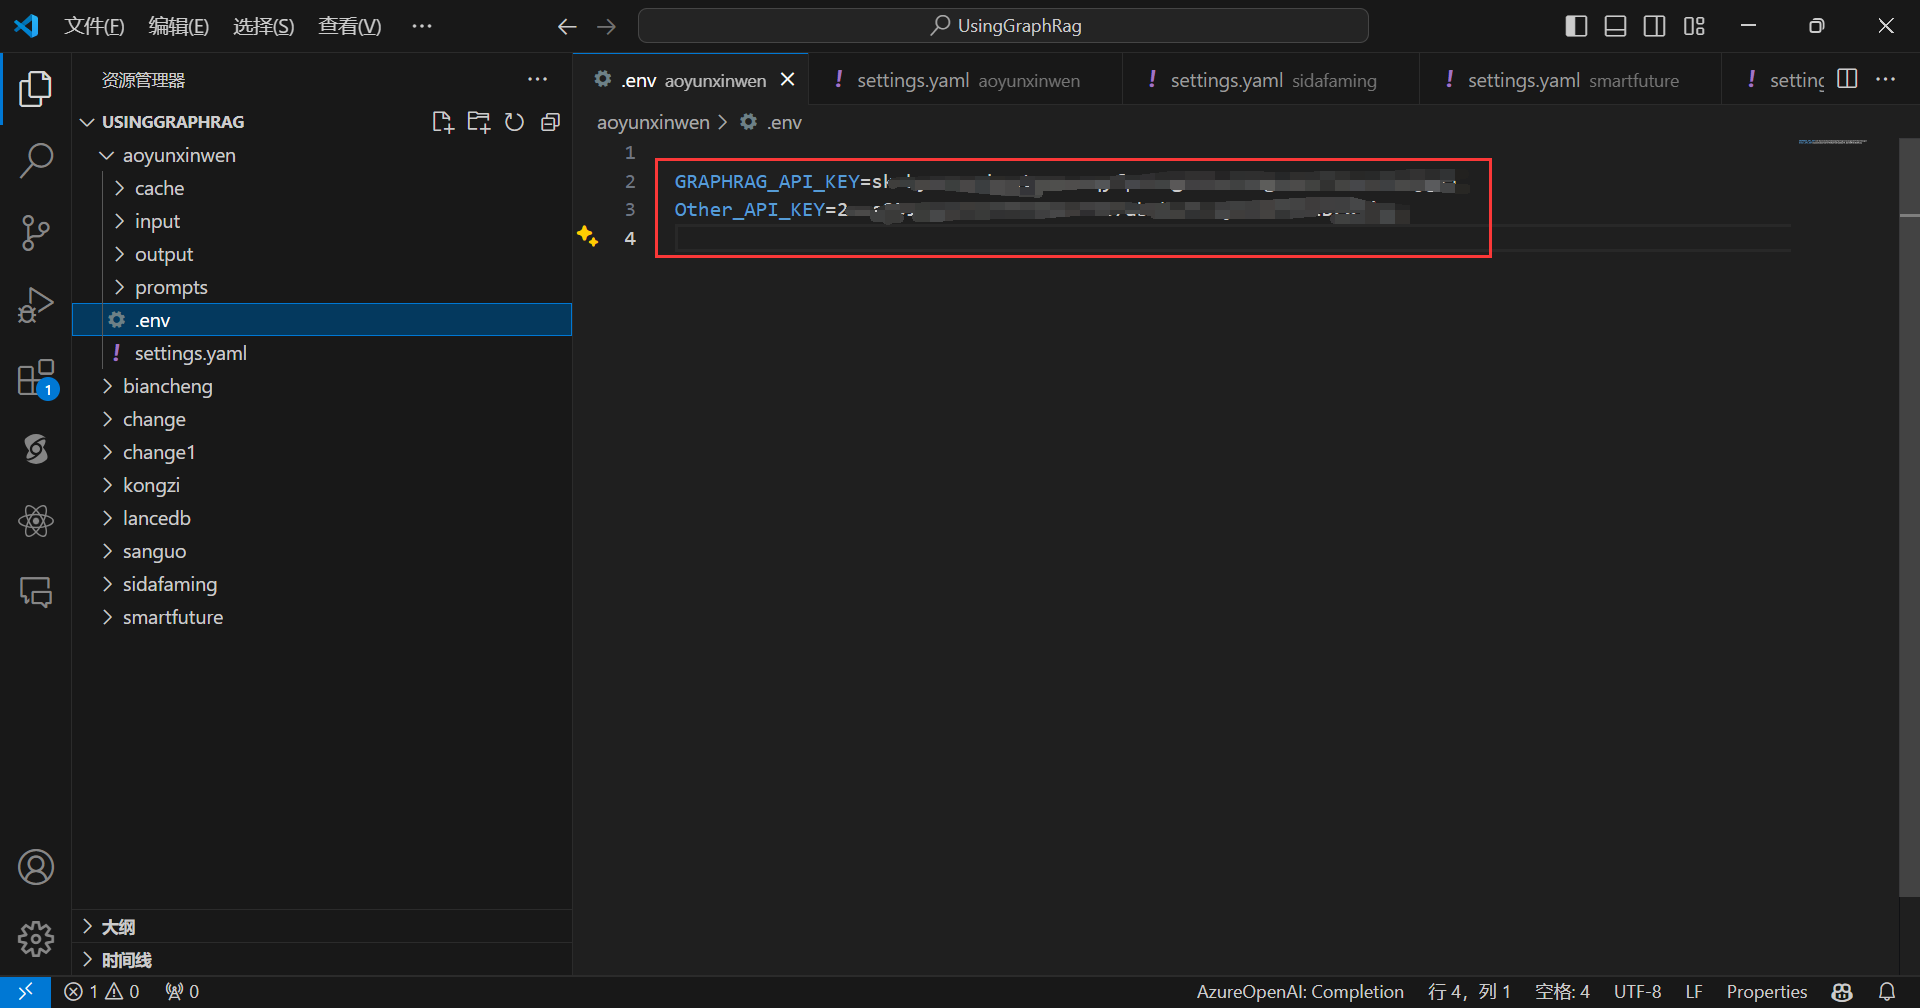Click AzureOpenAI: Completion status item
The height and width of the screenshot is (1008, 1920).
(x=1300, y=991)
